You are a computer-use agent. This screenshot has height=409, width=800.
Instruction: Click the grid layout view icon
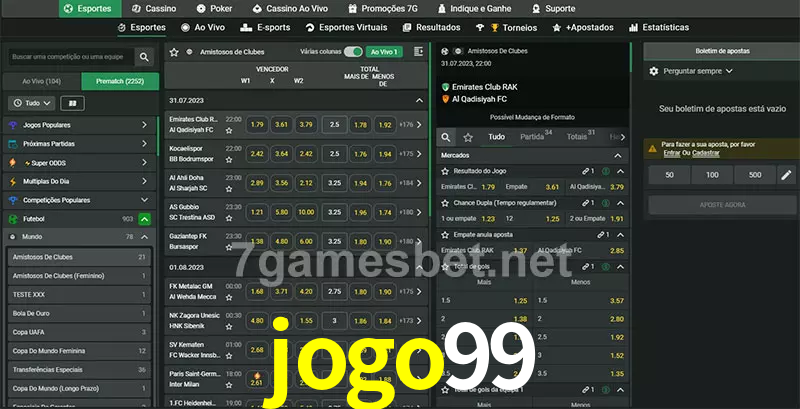pyautogui.click(x=72, y=103)
